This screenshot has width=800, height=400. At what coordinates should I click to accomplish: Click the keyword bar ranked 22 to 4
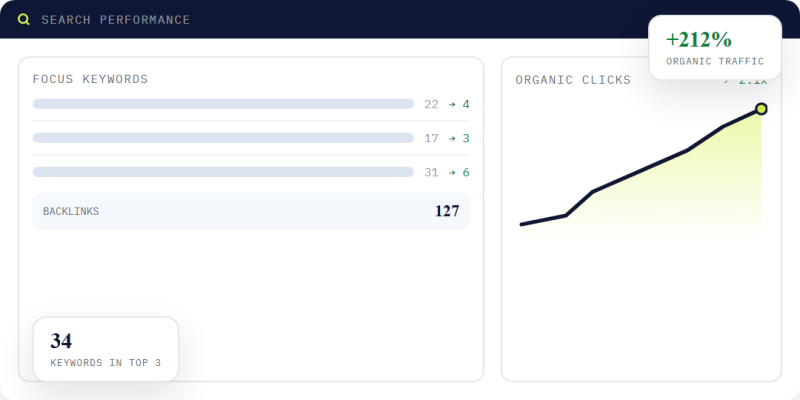coord(223,104)
